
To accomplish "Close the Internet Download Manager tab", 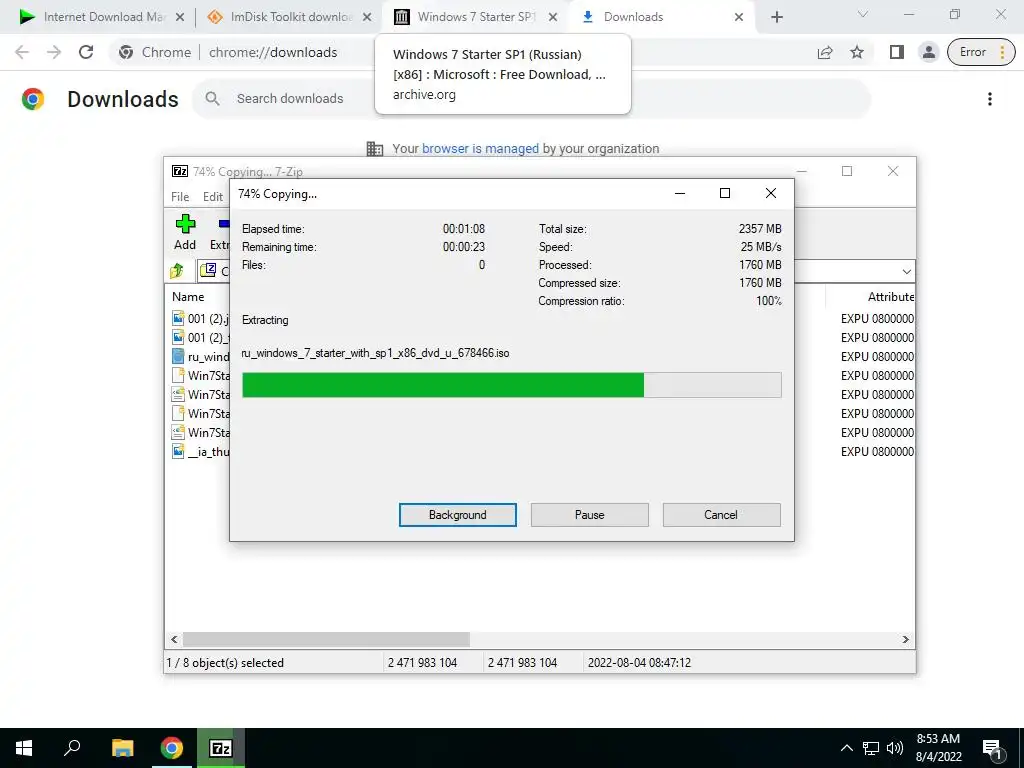I will (x=180, y=17).
